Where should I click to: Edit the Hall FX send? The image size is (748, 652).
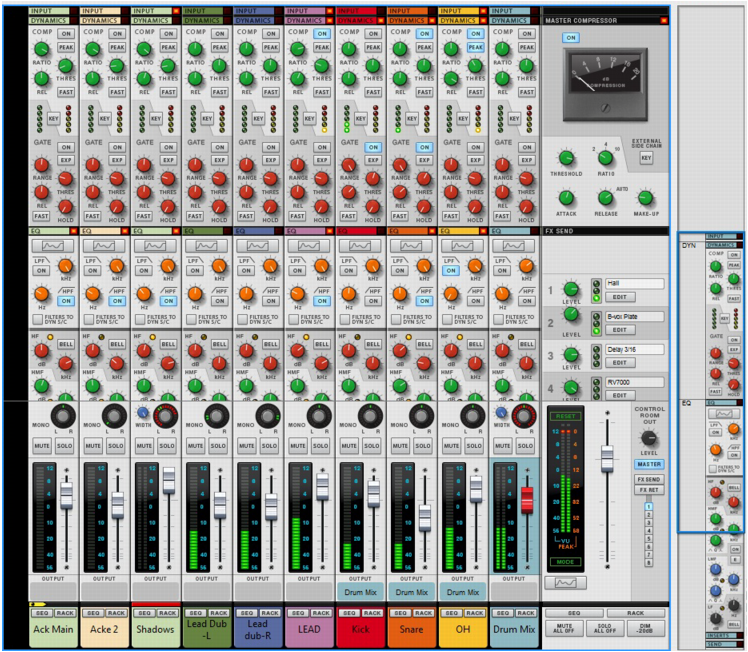[618, 297]
